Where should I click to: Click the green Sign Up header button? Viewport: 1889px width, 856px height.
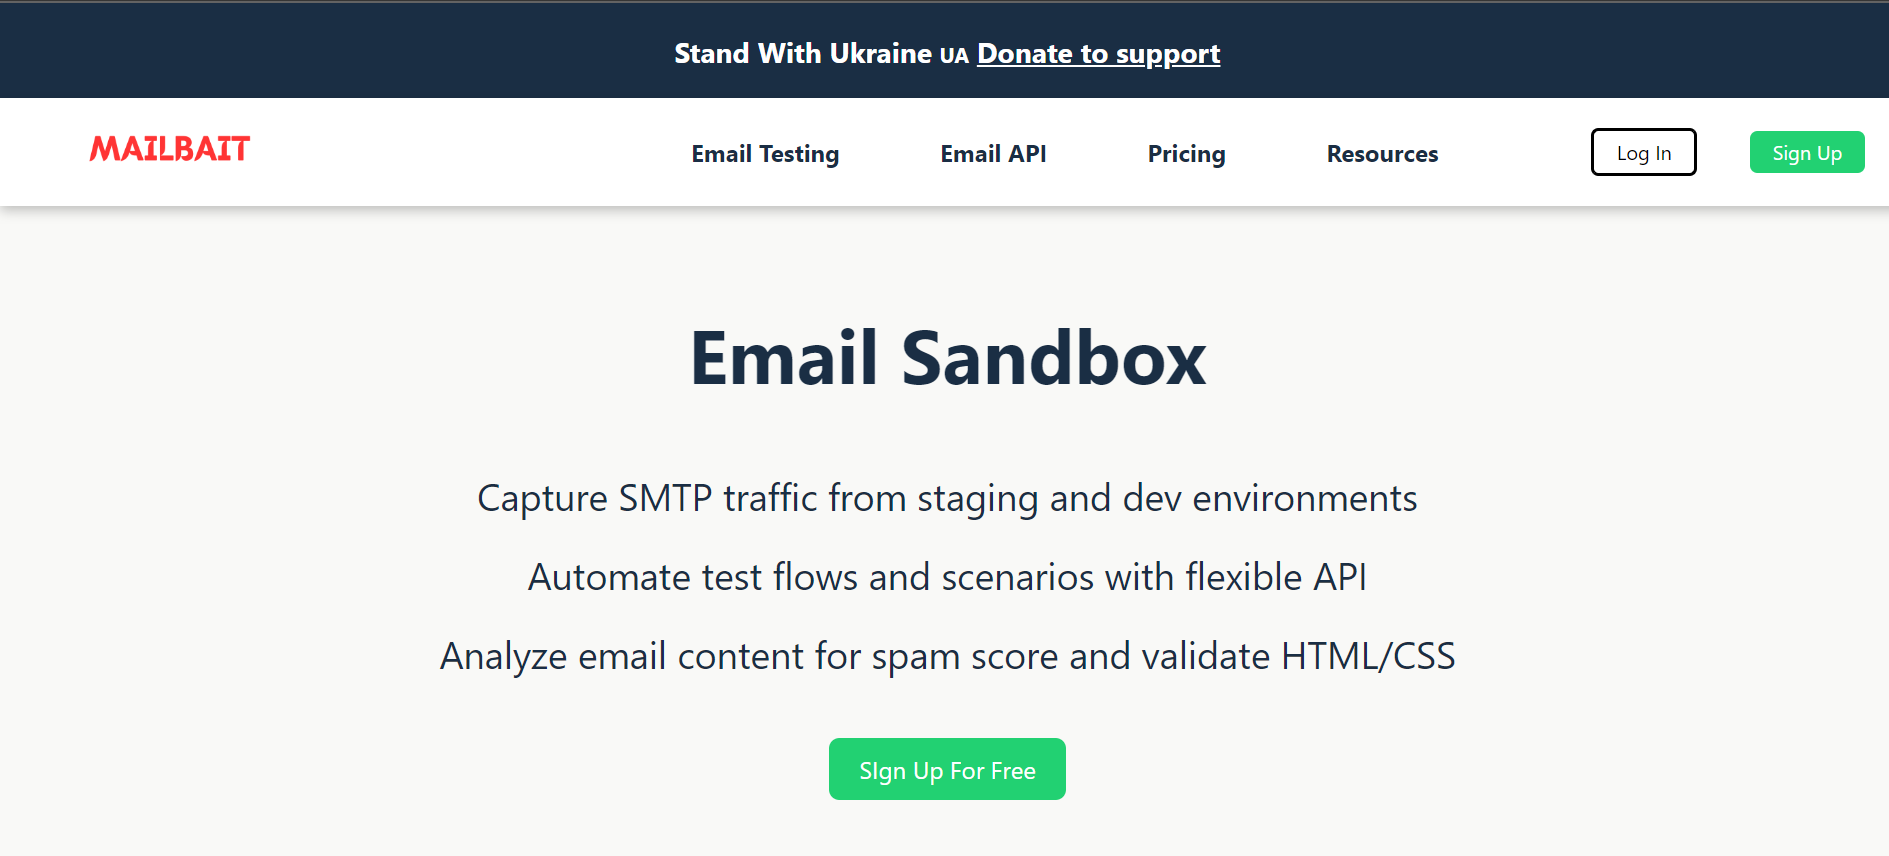(x=1807, y=152)
